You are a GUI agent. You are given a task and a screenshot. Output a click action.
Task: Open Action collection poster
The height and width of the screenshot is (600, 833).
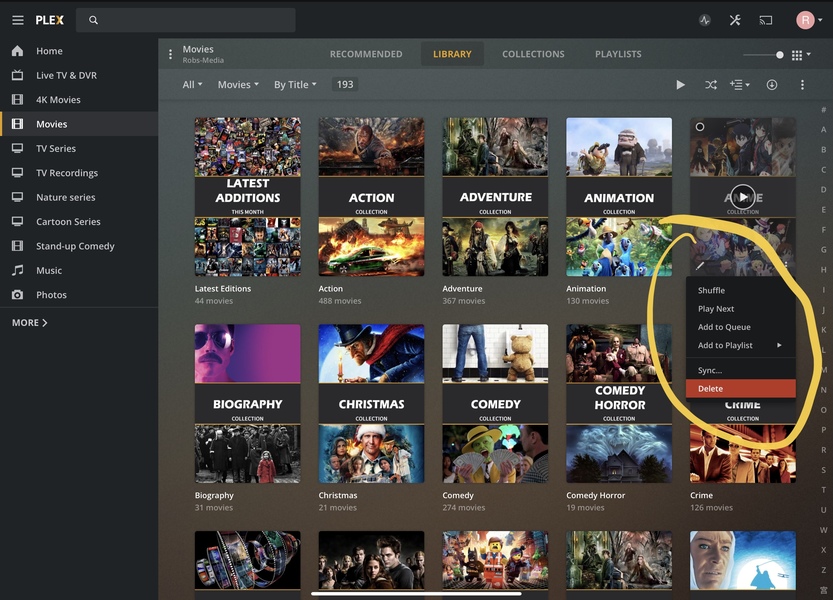tap(371, 197)
